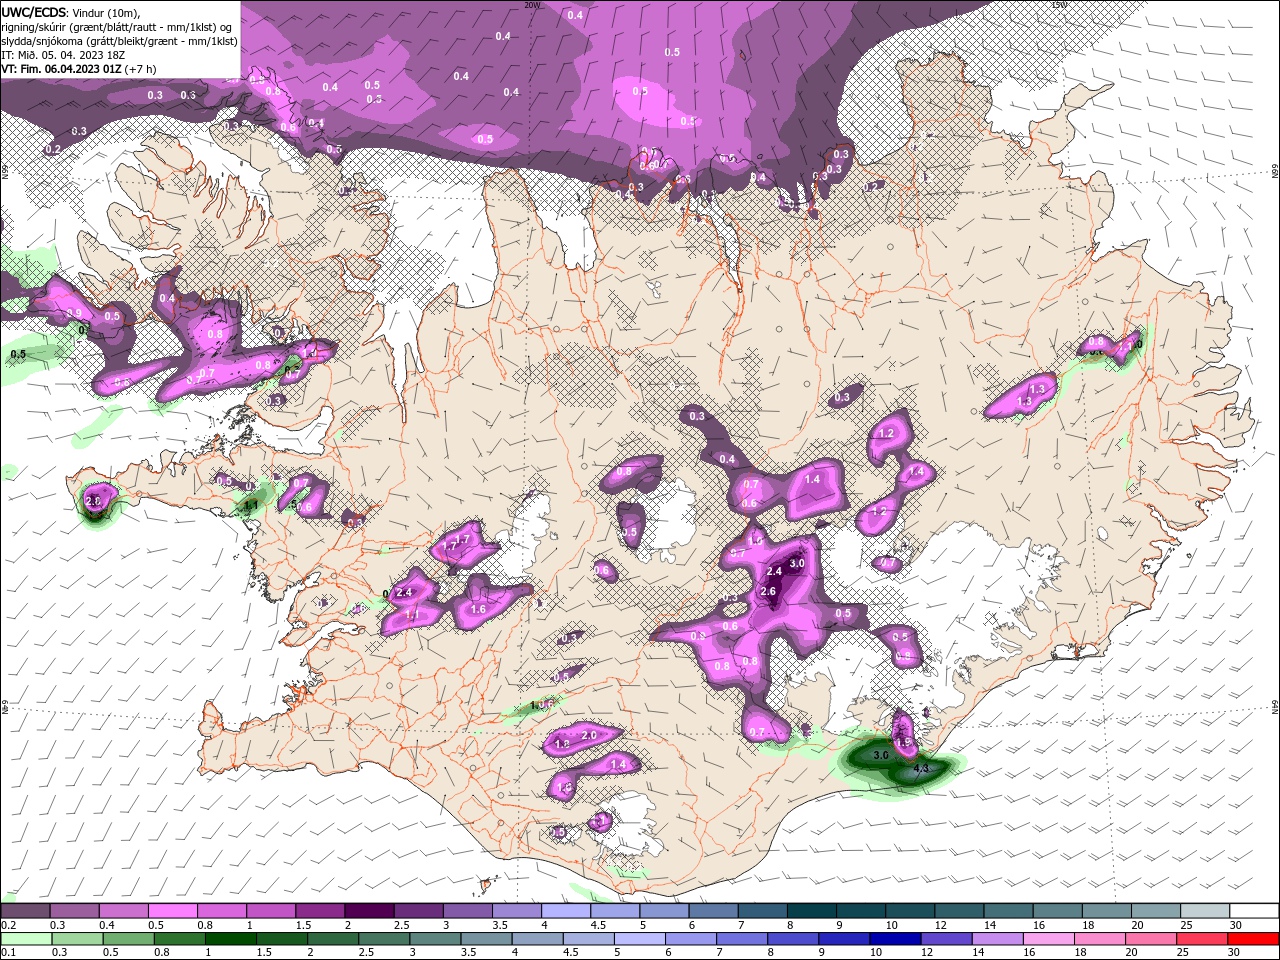This screenshot has width=1280, height=960.
Task: Click the 'slydda/snjókoma' legend description line
Action: 119,41
